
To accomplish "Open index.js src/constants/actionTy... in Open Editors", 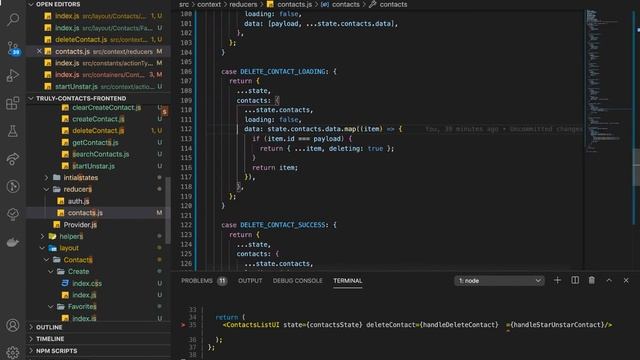I will (99, 63).
